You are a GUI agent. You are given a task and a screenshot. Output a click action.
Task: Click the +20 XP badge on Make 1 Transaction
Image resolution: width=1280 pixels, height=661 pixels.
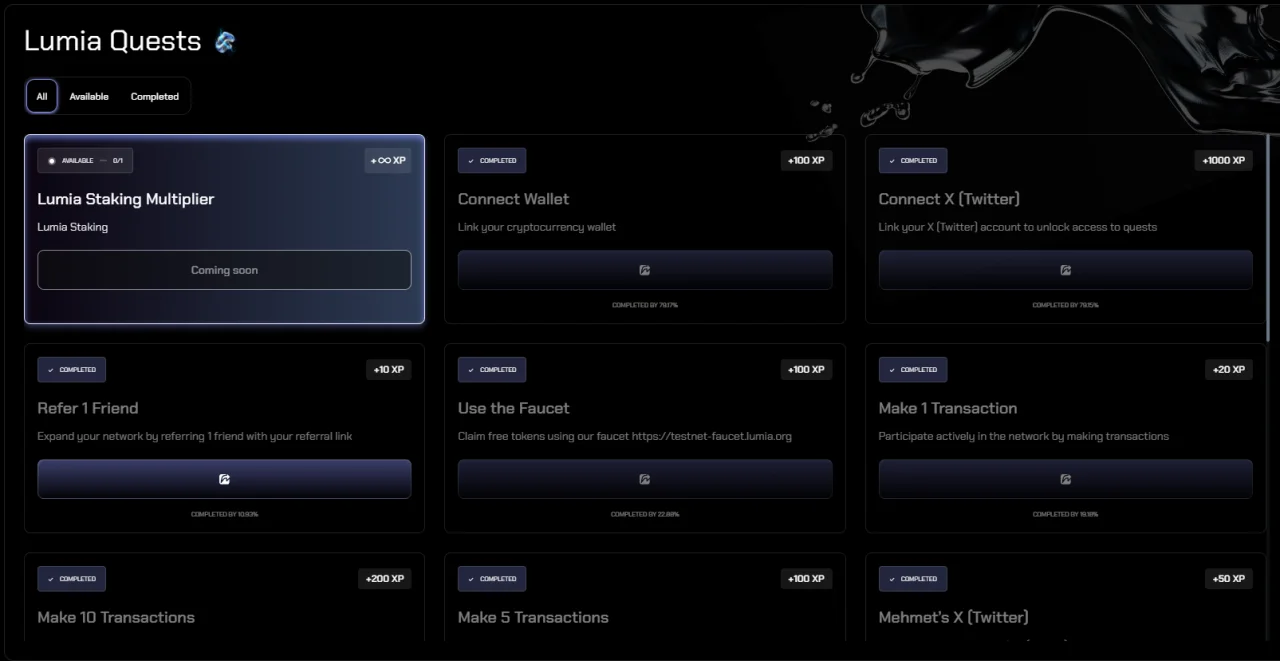[x=1229, y=369]
